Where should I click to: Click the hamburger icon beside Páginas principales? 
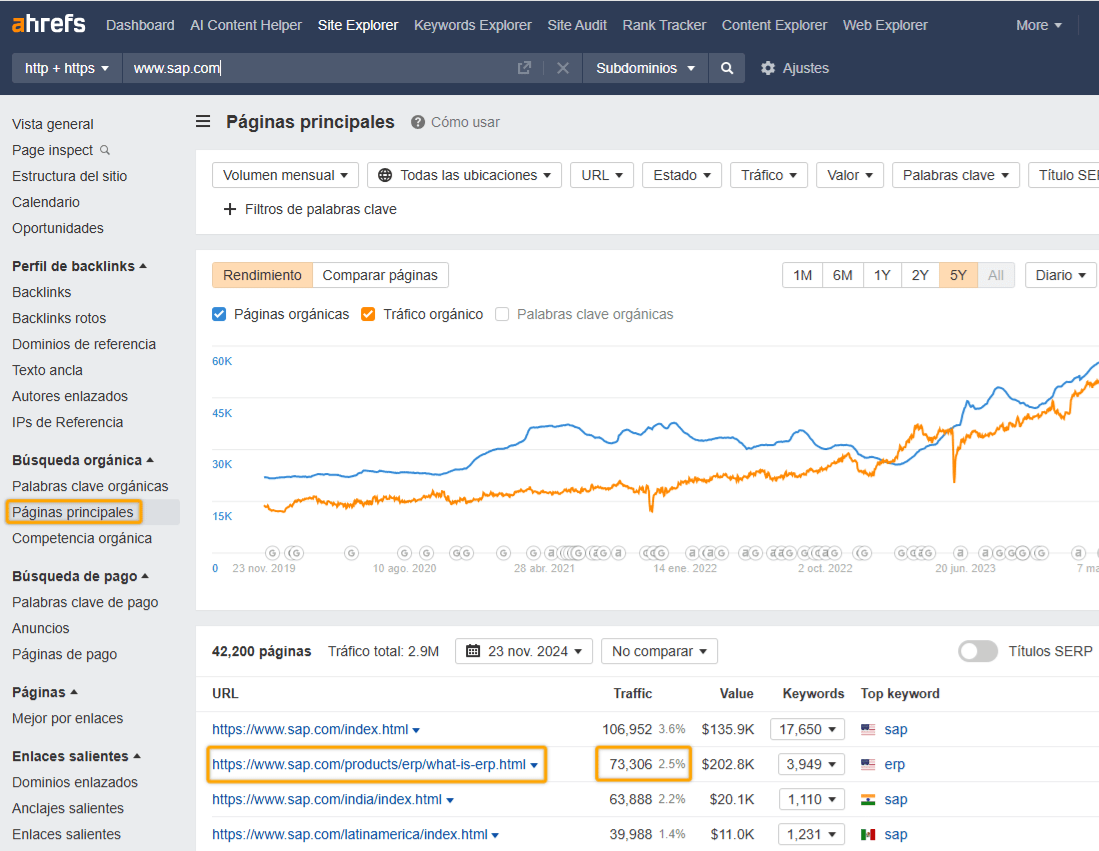(x=203, y=120)
